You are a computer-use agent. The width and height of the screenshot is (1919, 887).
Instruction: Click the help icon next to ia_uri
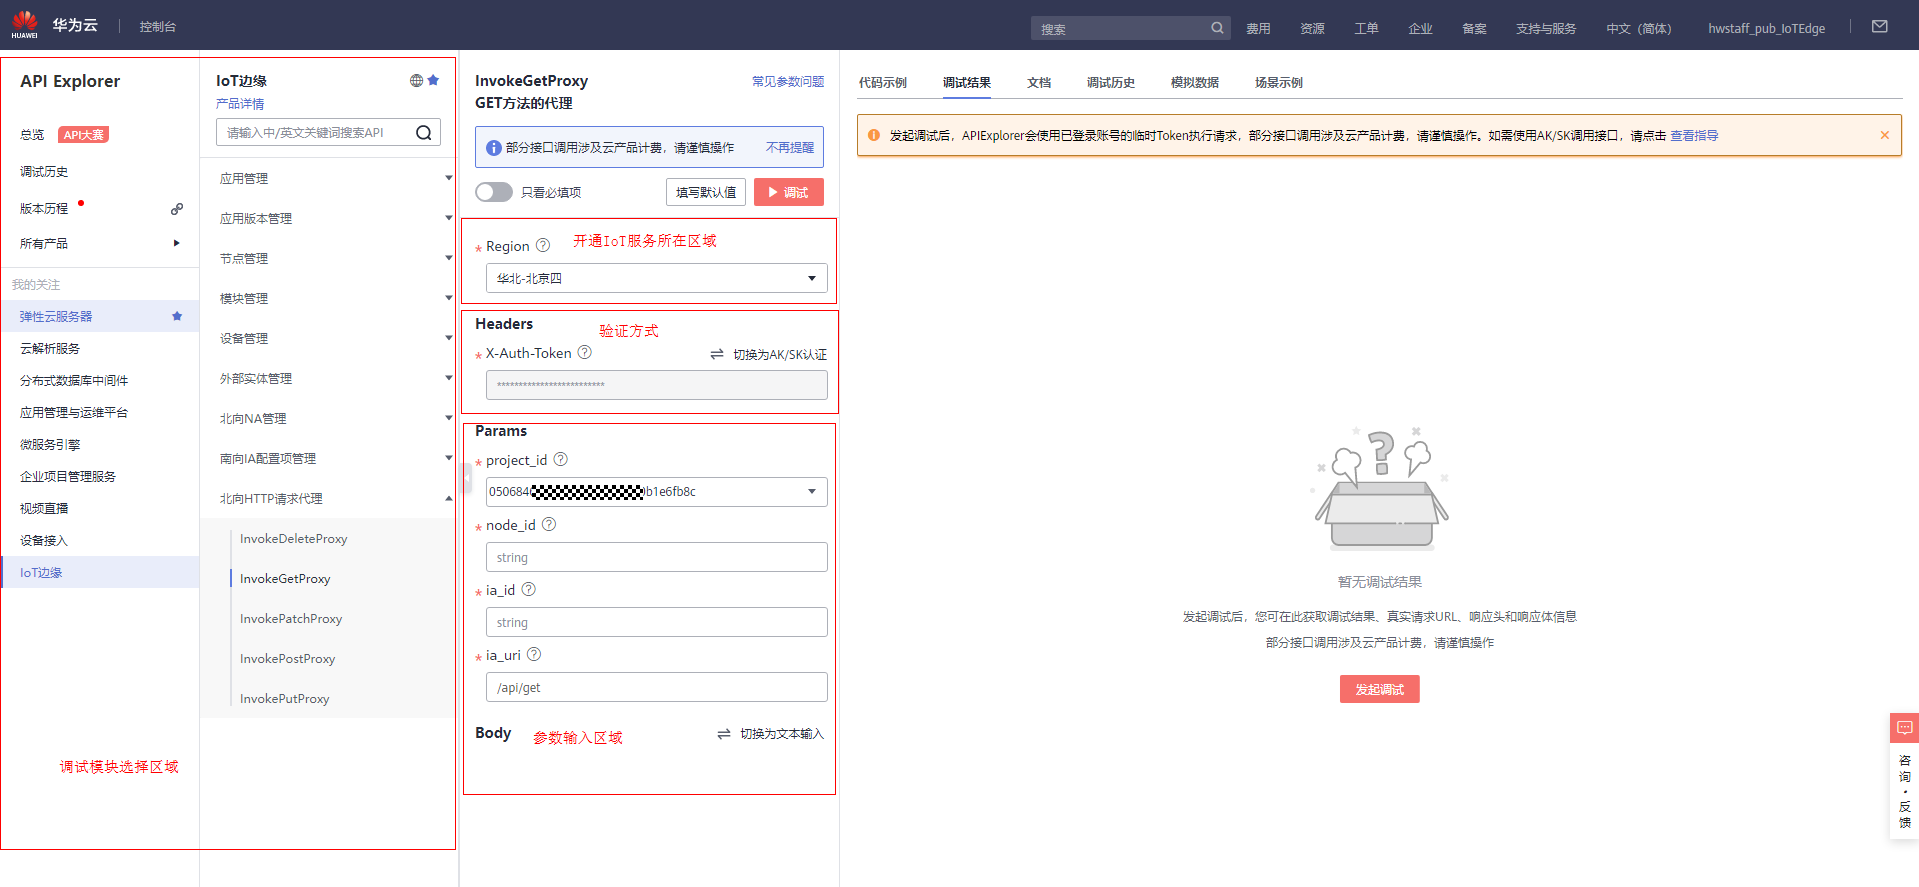pyautogui.click(x=534, y=654)
